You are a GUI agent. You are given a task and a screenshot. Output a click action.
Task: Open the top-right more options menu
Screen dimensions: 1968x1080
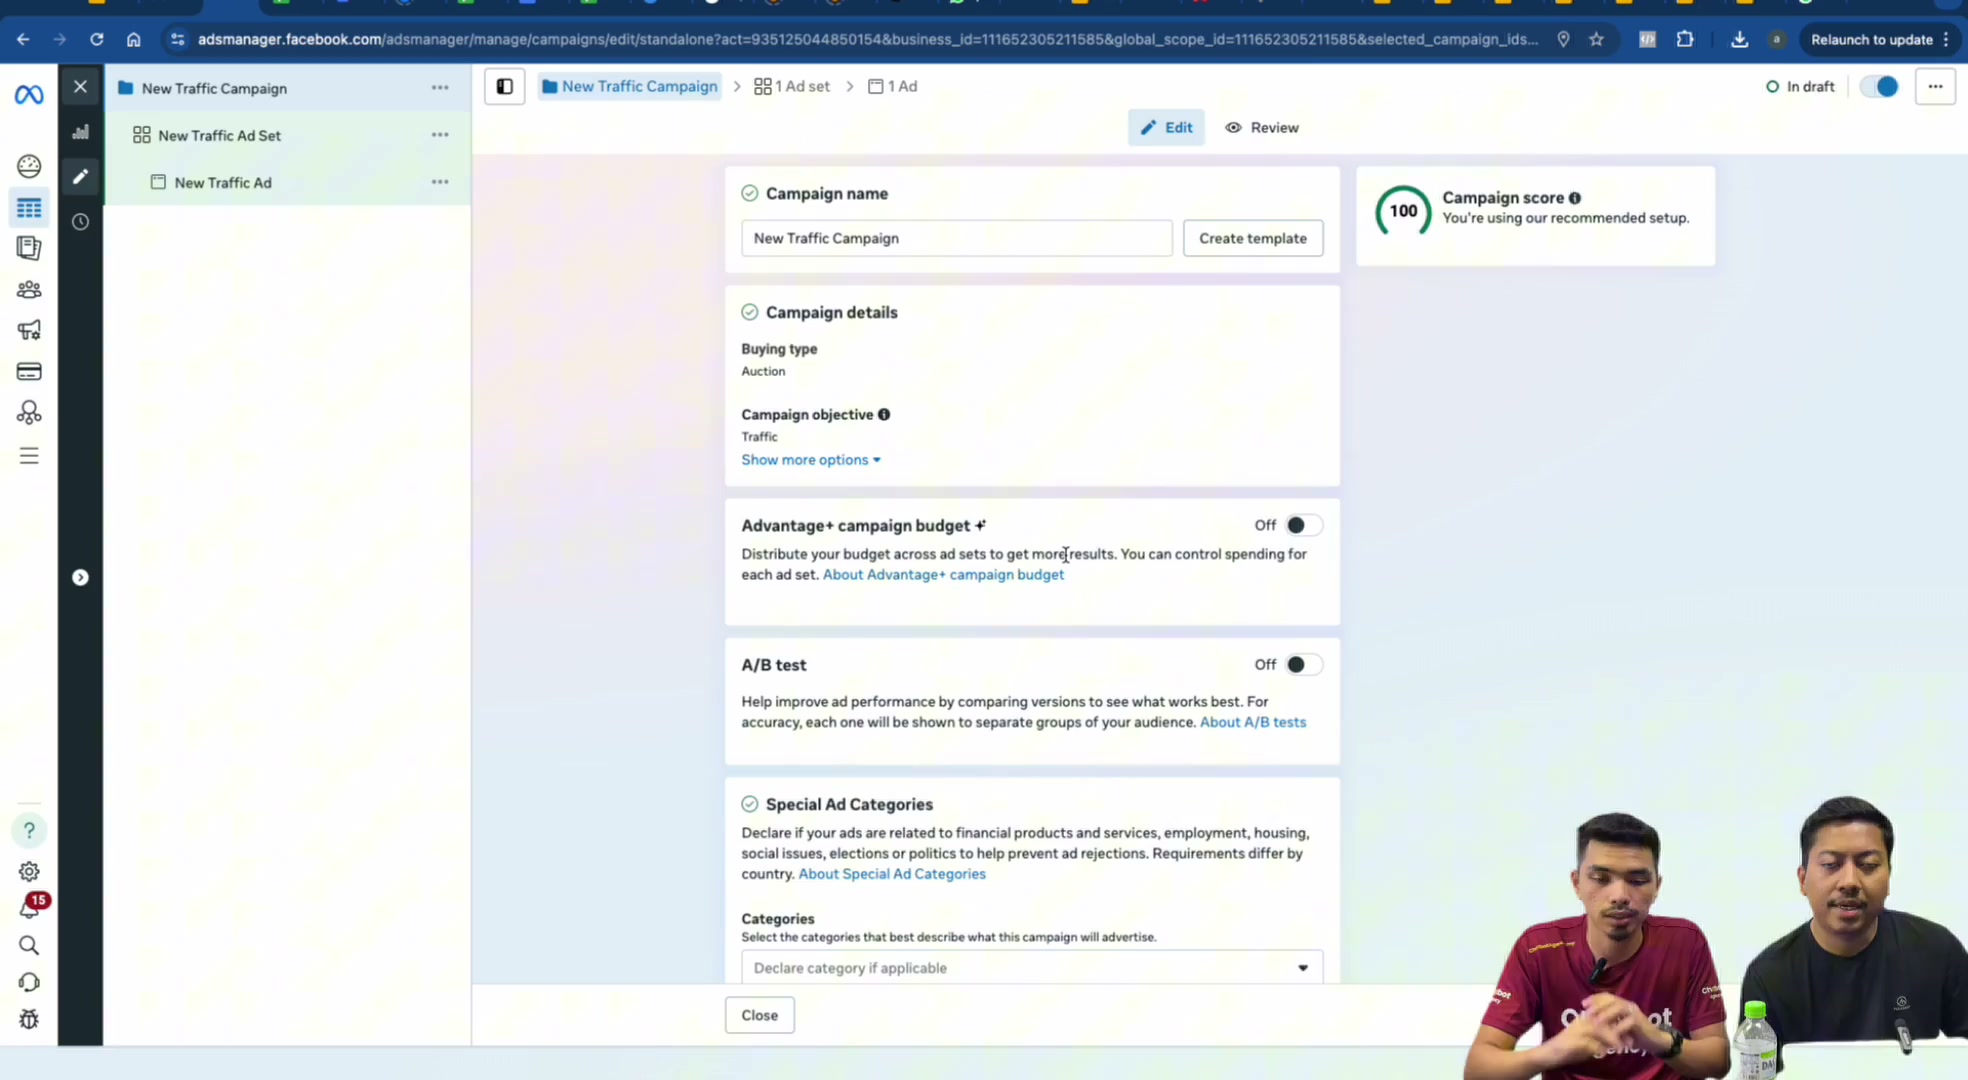(x=1935, y=87)
